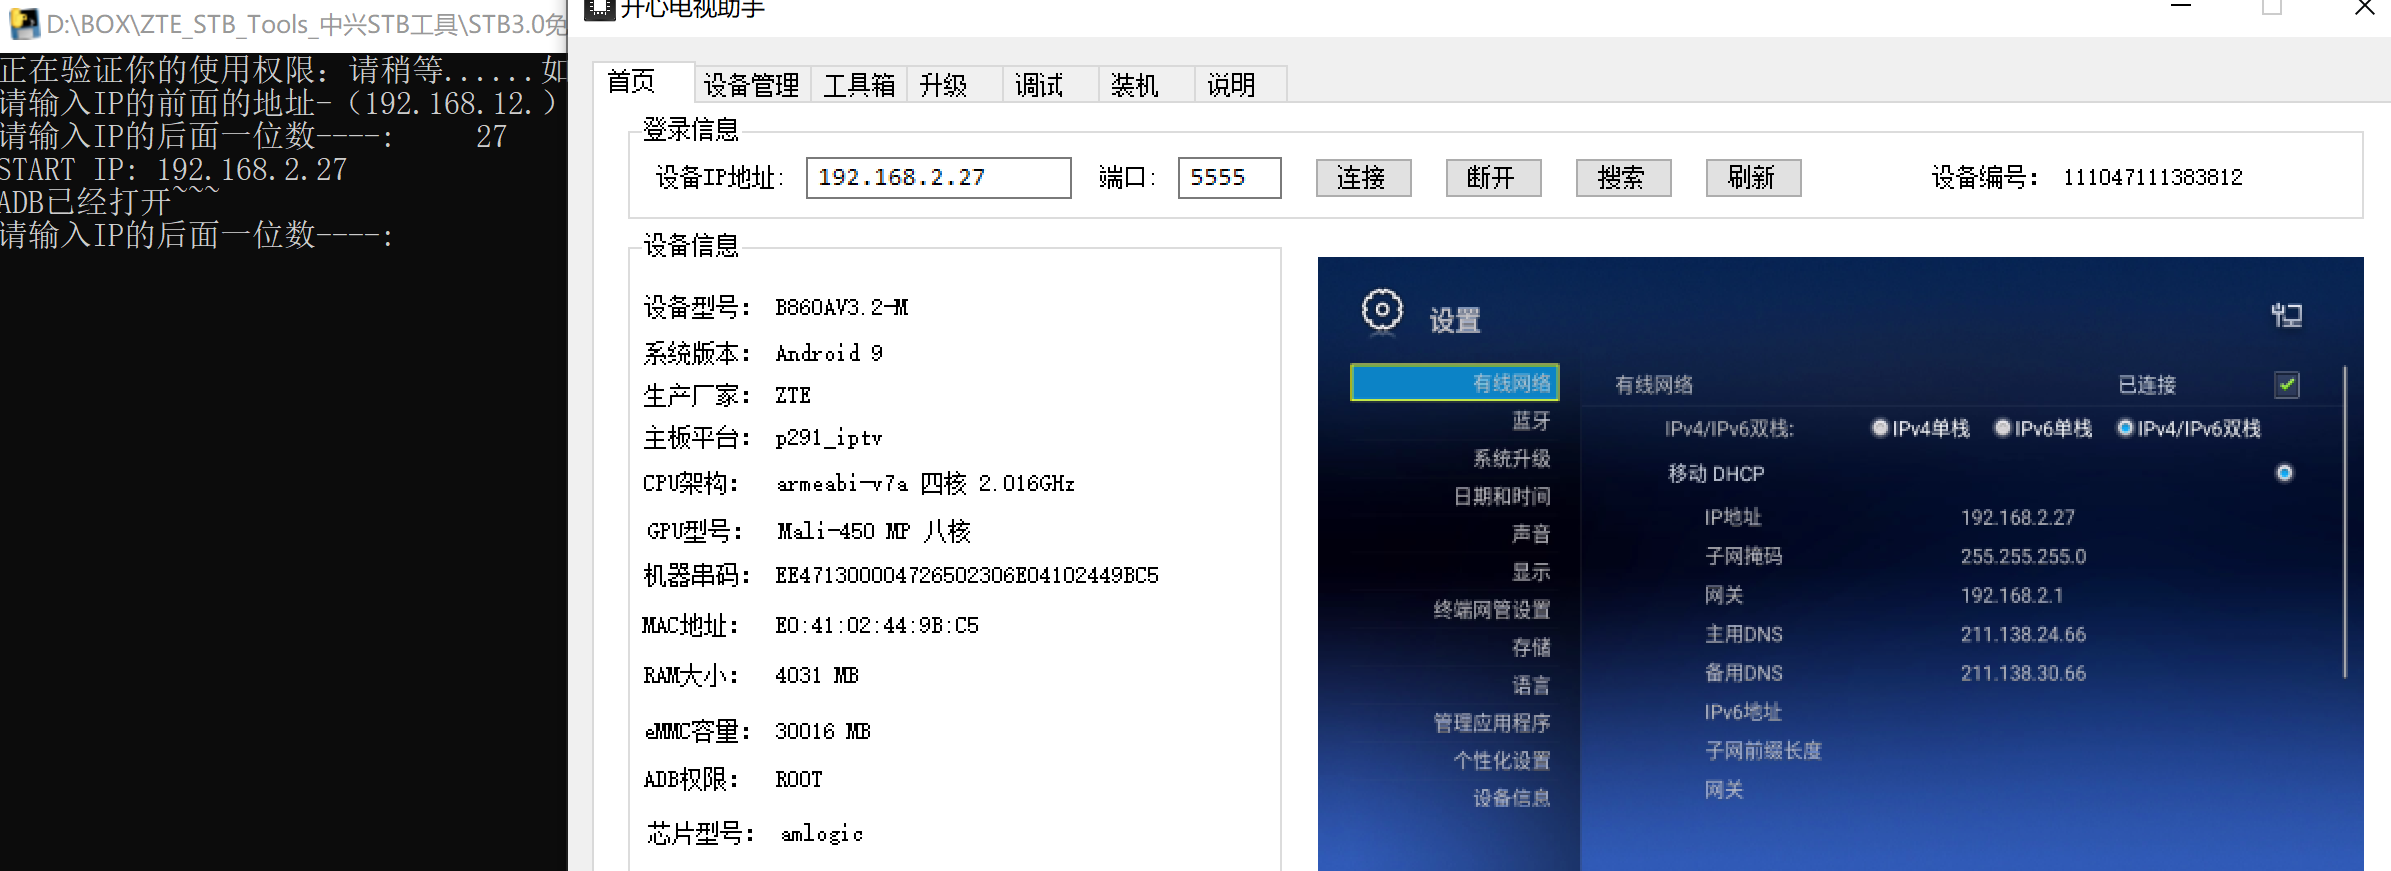Click the command prompt window title icon
The width and height of the screenshot is (2391, 871).
(23, 23)
